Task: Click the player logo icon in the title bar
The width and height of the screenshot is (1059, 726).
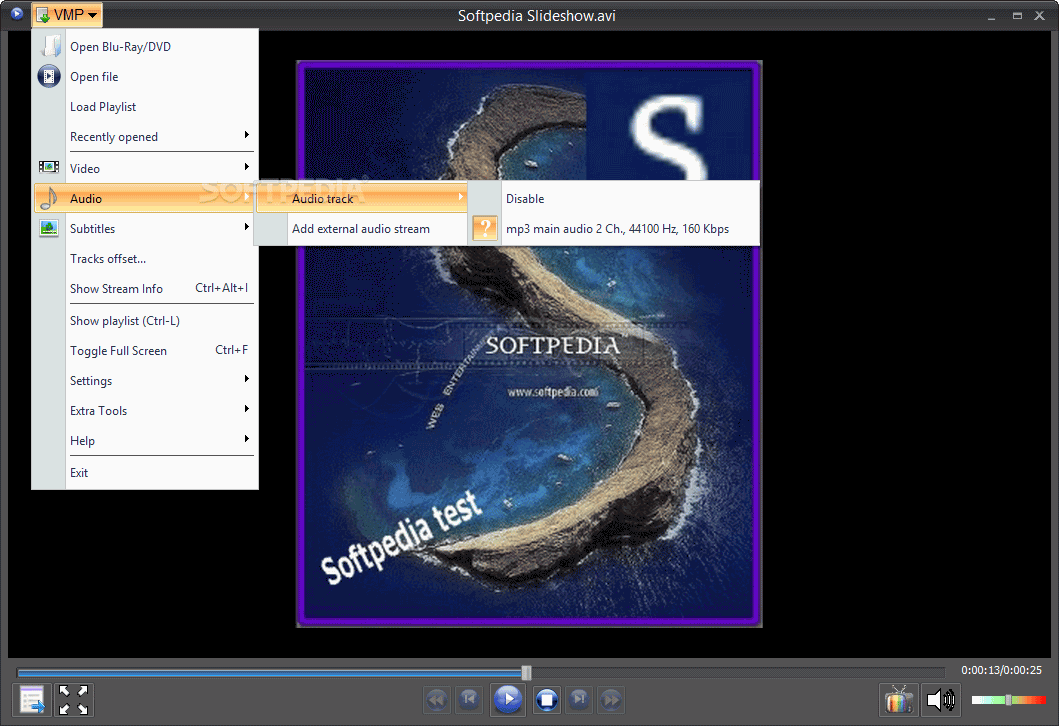Action: tap(16, 14)
